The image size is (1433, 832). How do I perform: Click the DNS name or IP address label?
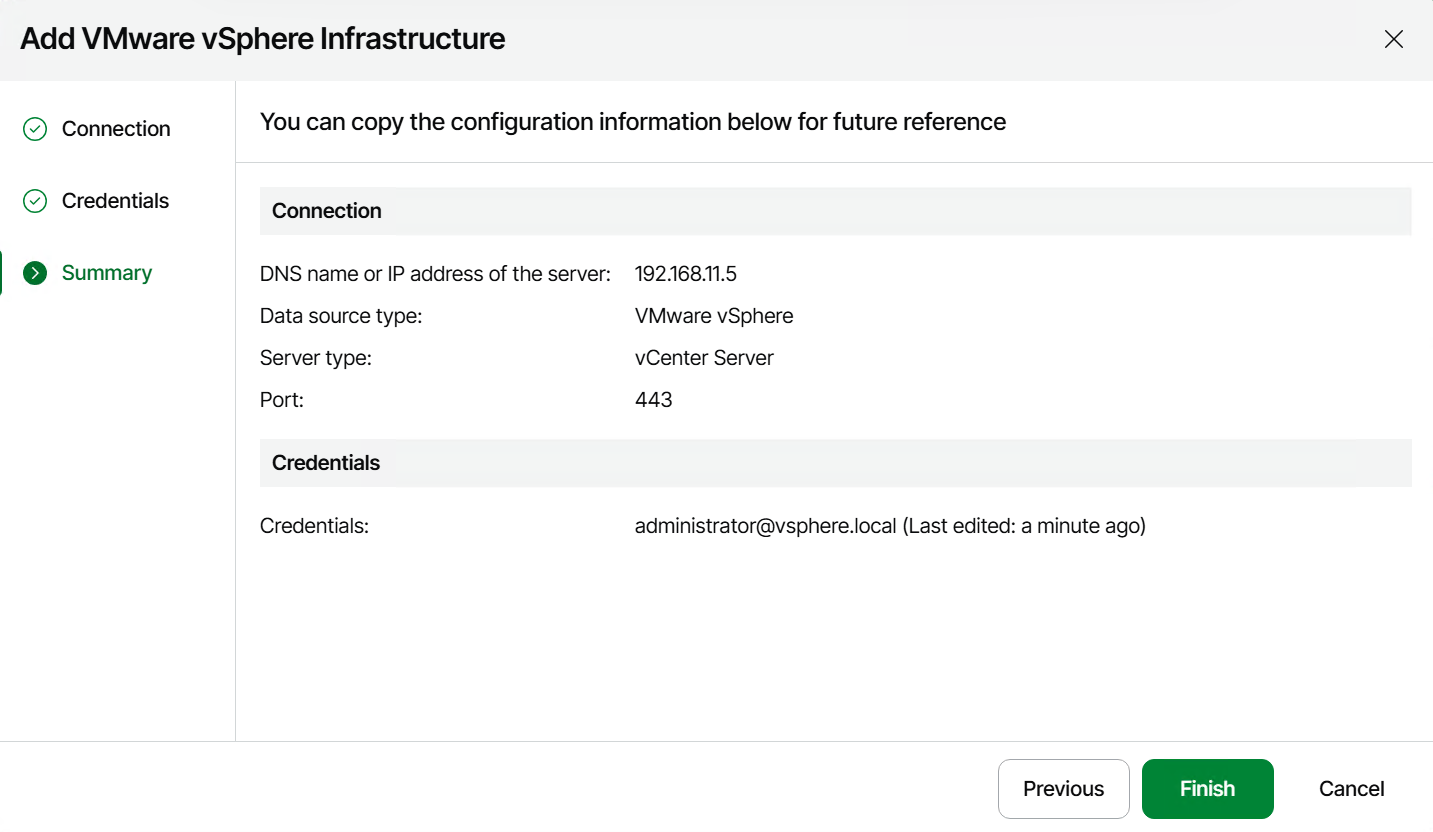(435, 274)
